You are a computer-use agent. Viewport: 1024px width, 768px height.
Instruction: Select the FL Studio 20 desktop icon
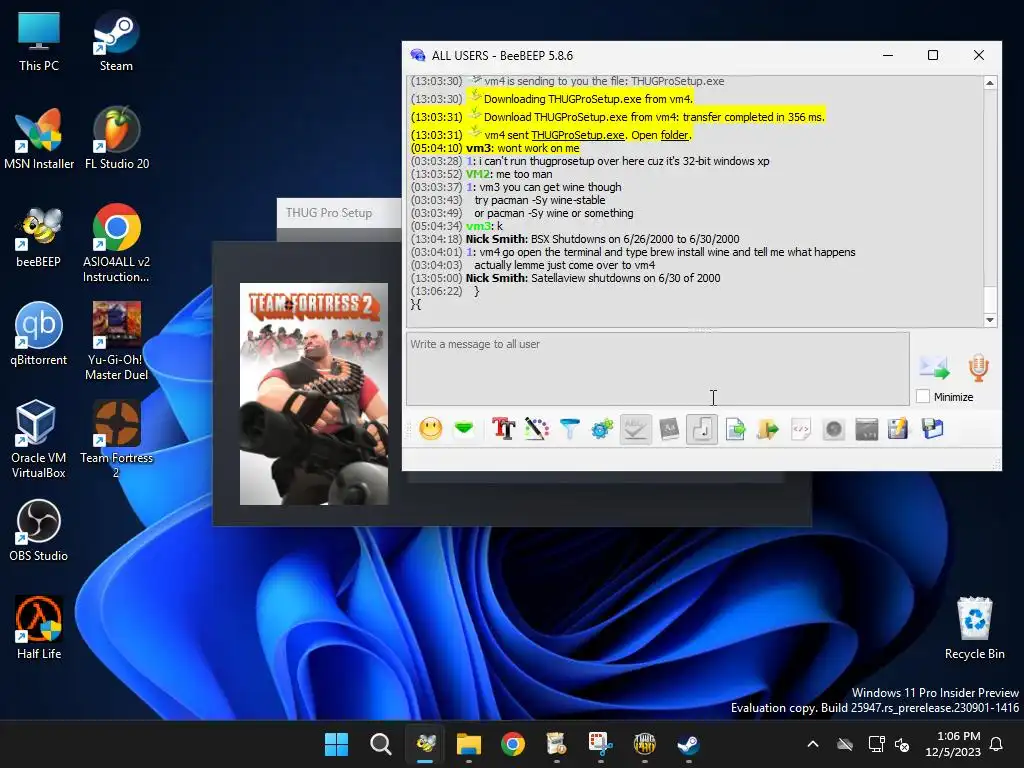coord(117,139)
